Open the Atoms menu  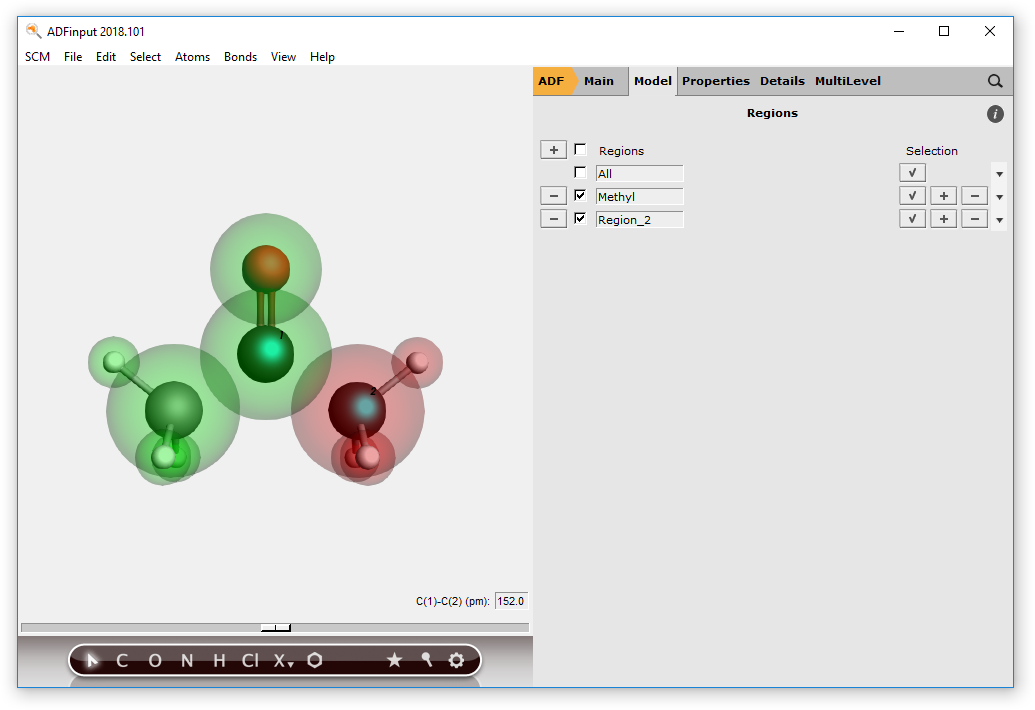(192, 57)
